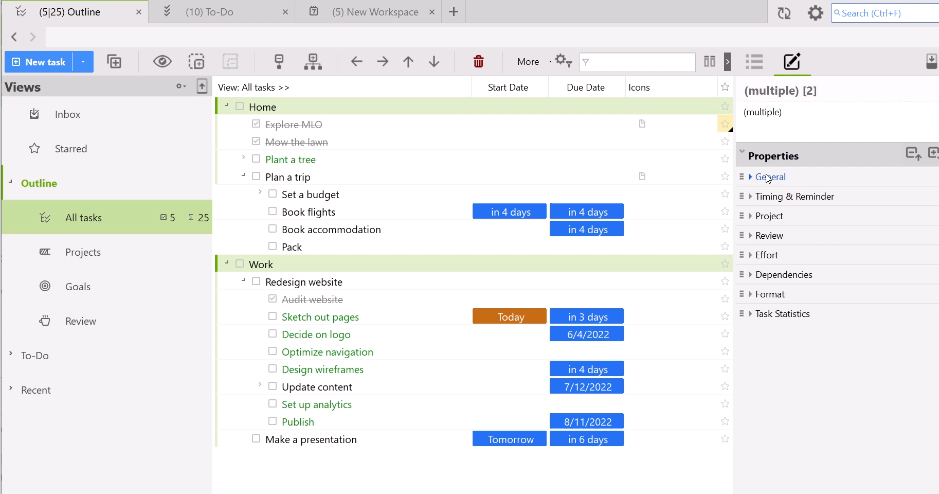939x494 pixels.
Task: Collapse the Redesign website task
Action: (243, 280)
